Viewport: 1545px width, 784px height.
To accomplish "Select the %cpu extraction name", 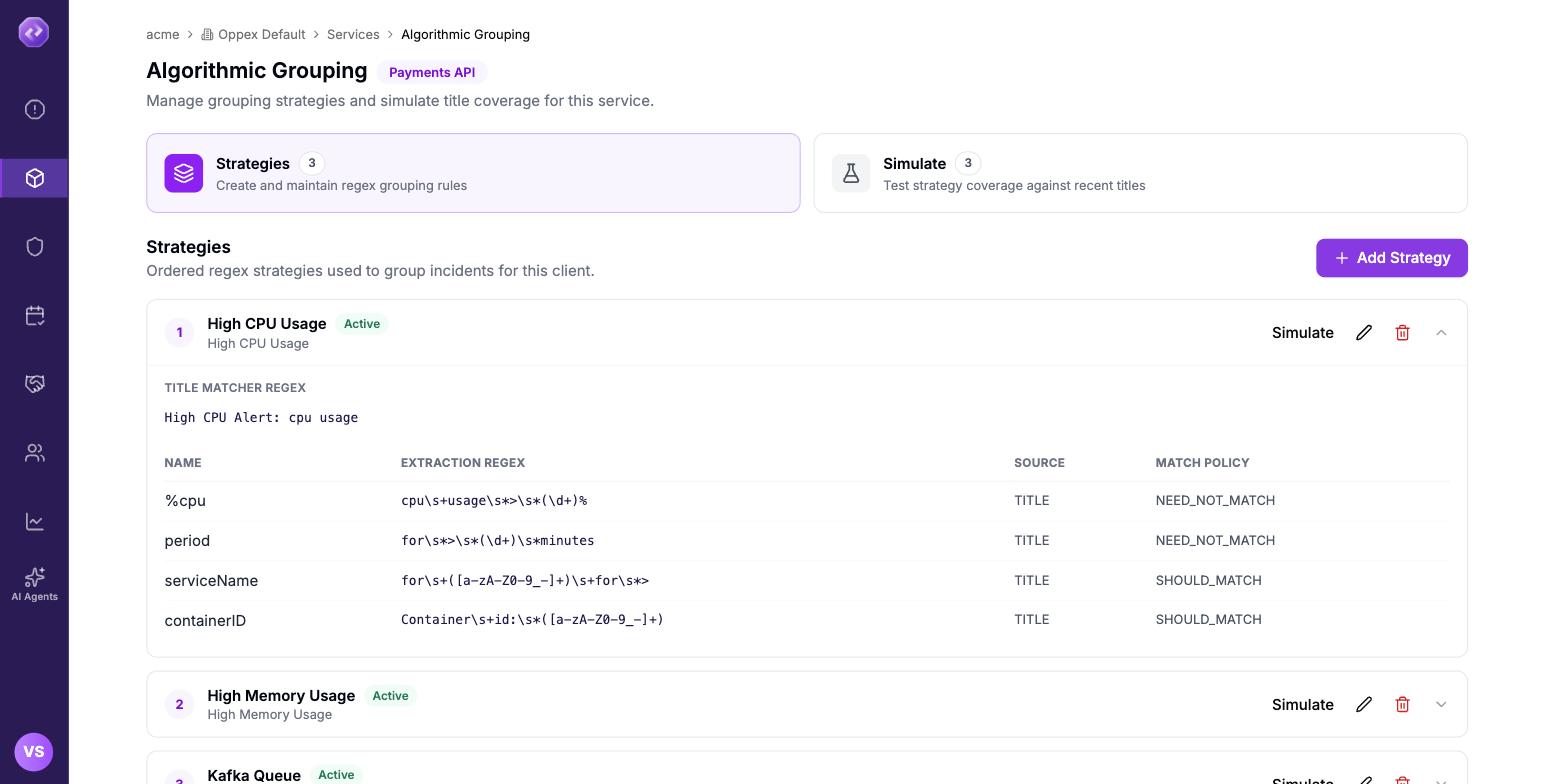I will pyautogui.click(x=185, y=501).
